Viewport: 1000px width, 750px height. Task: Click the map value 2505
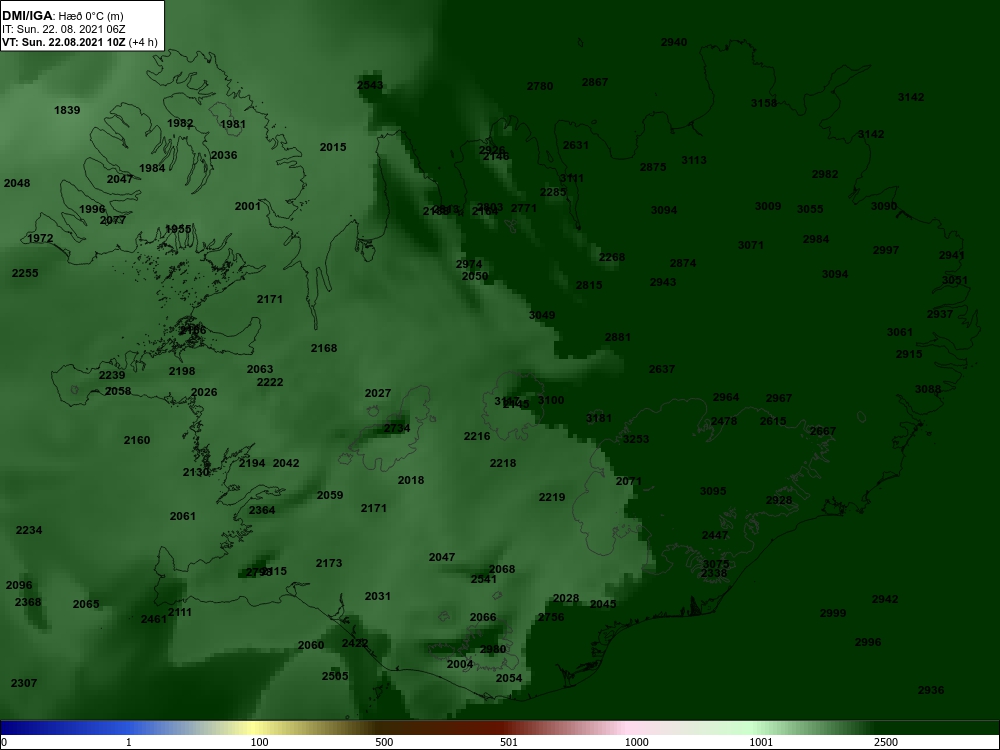click(x=335, y=676)
